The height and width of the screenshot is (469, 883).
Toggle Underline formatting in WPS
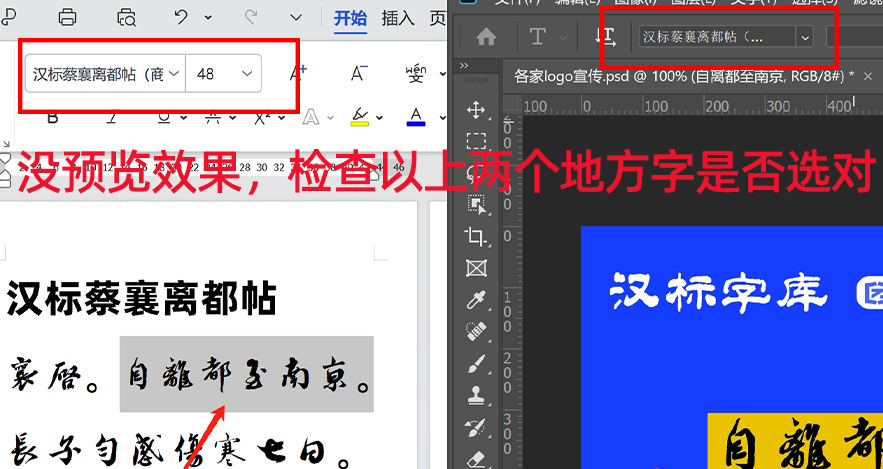(x=164, y=117)
